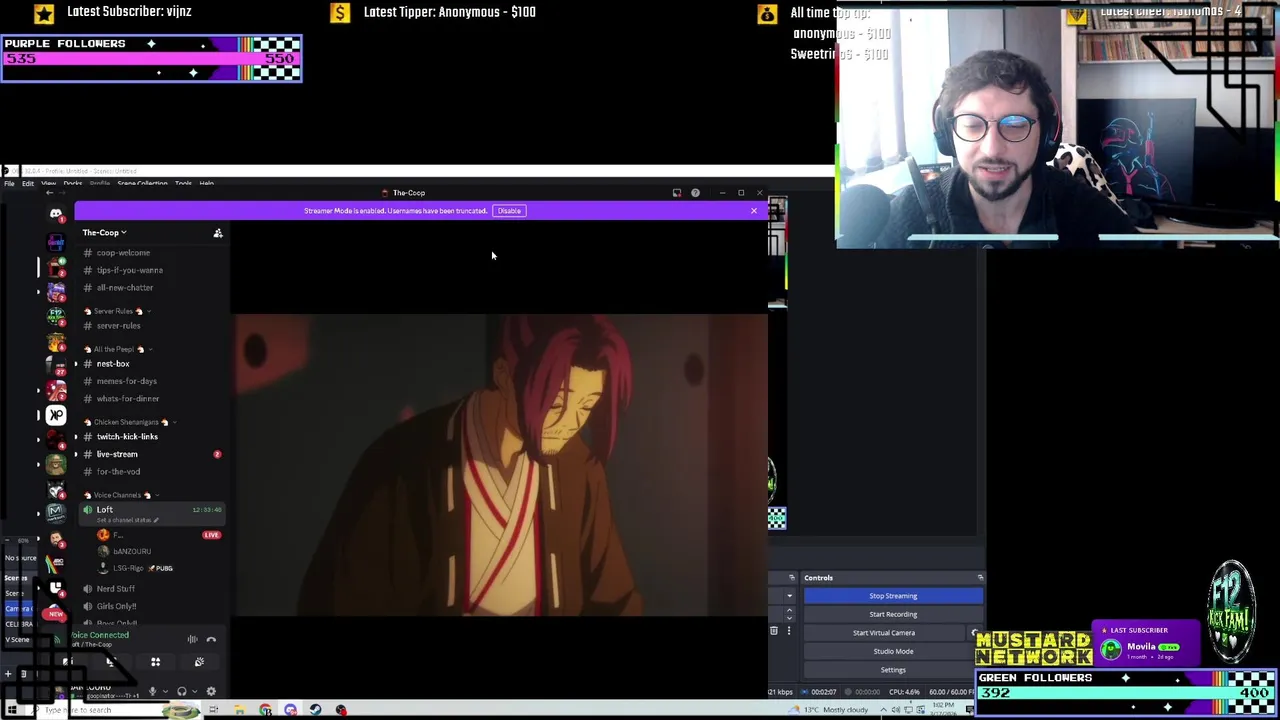Image resolution: width=1280 pixels, height=720 pixels.
Task: Open Discord soundboard icon
Action: [199, 662]
